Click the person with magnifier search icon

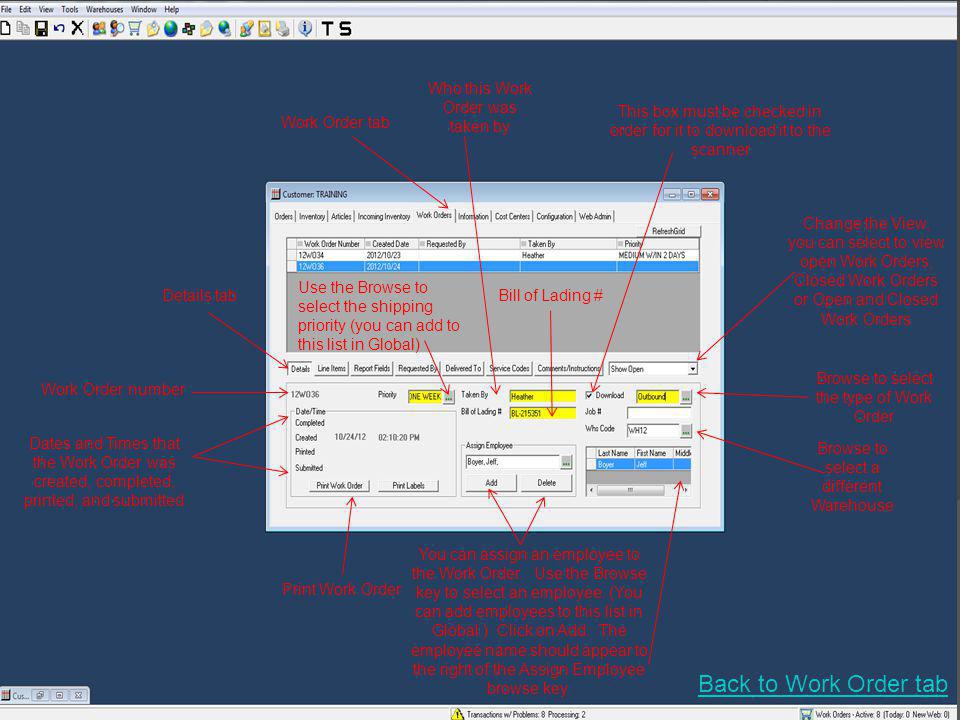(116, 28)
